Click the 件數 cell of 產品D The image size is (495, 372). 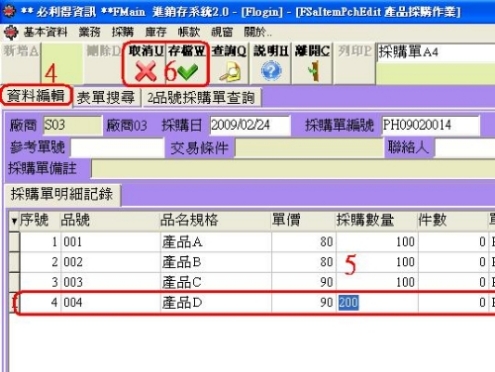pyautogui.click(x=453, y=303)
